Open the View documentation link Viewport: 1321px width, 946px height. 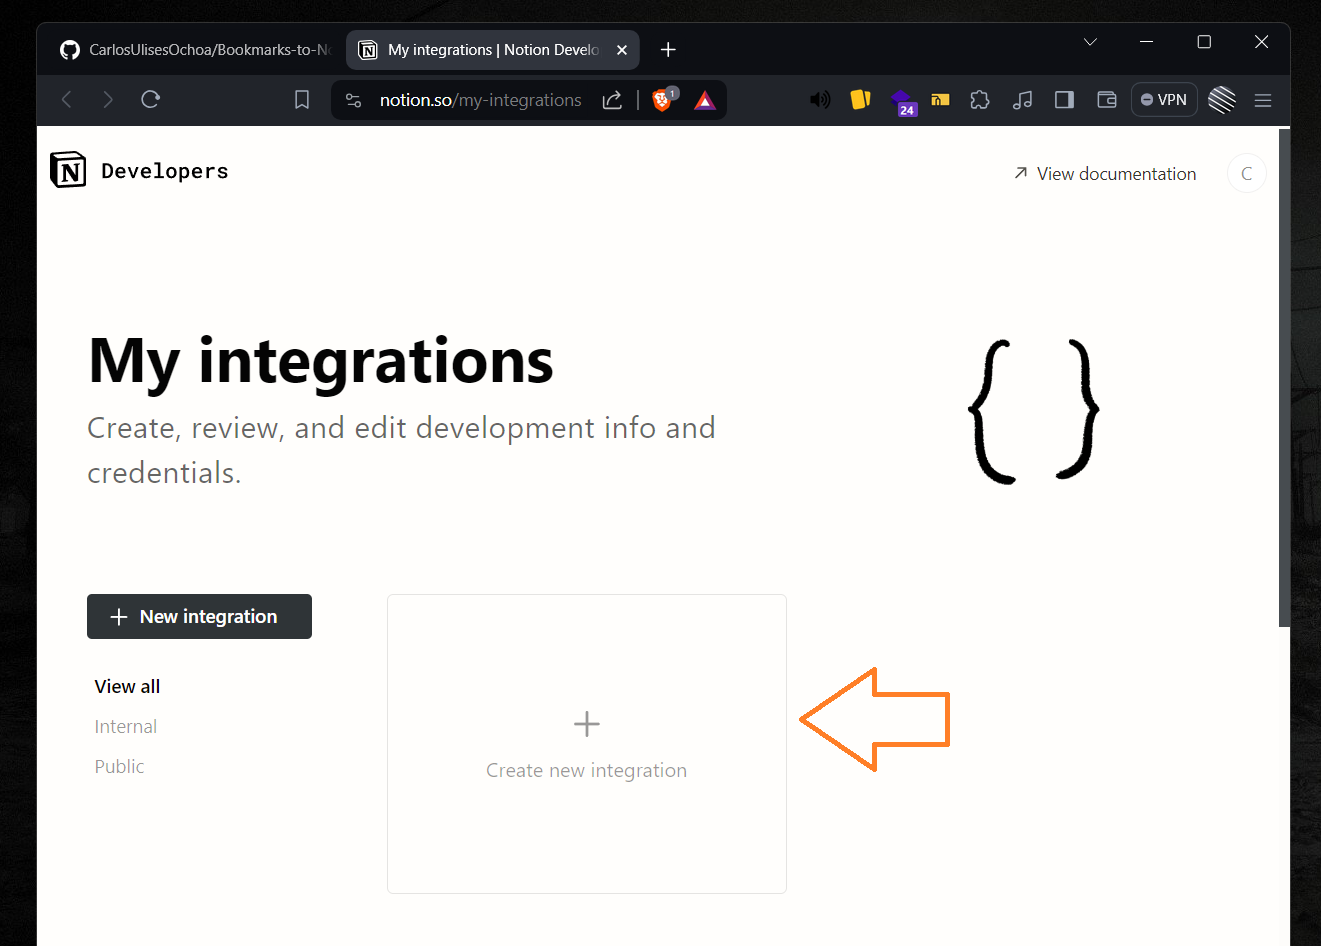coord(1104,174)
